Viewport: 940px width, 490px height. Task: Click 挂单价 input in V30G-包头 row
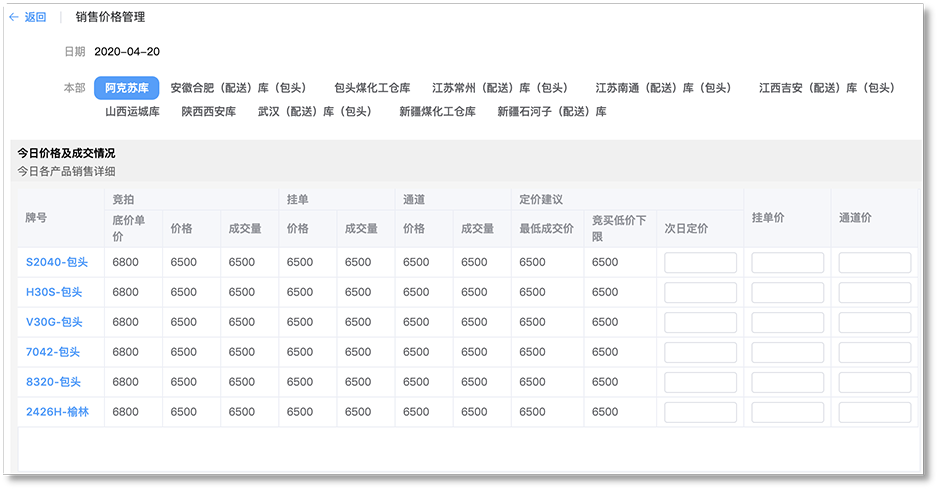(787, 323)
